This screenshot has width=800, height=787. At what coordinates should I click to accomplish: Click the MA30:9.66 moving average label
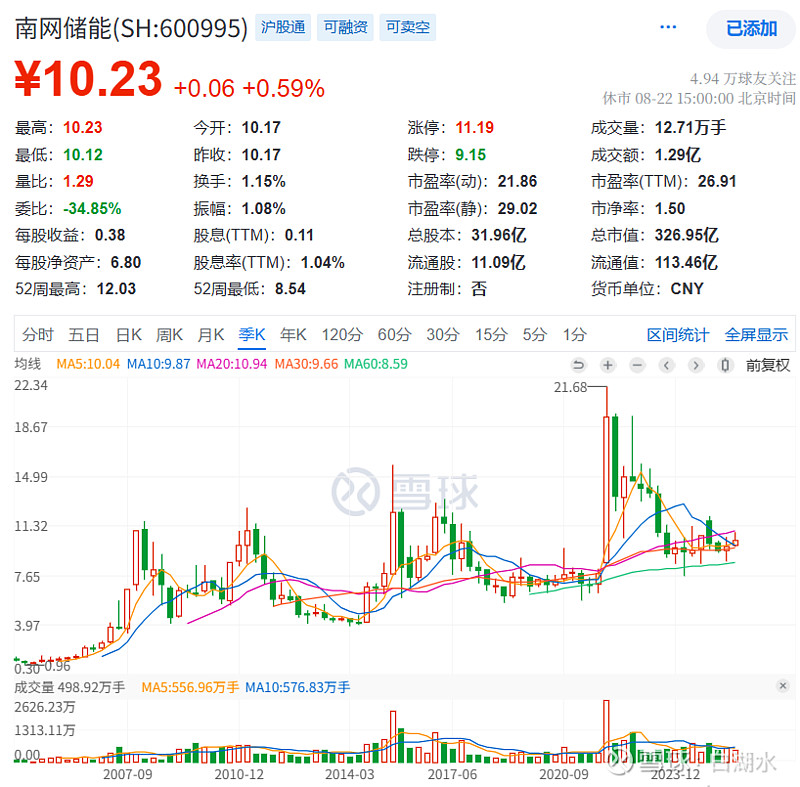point(306,364)
